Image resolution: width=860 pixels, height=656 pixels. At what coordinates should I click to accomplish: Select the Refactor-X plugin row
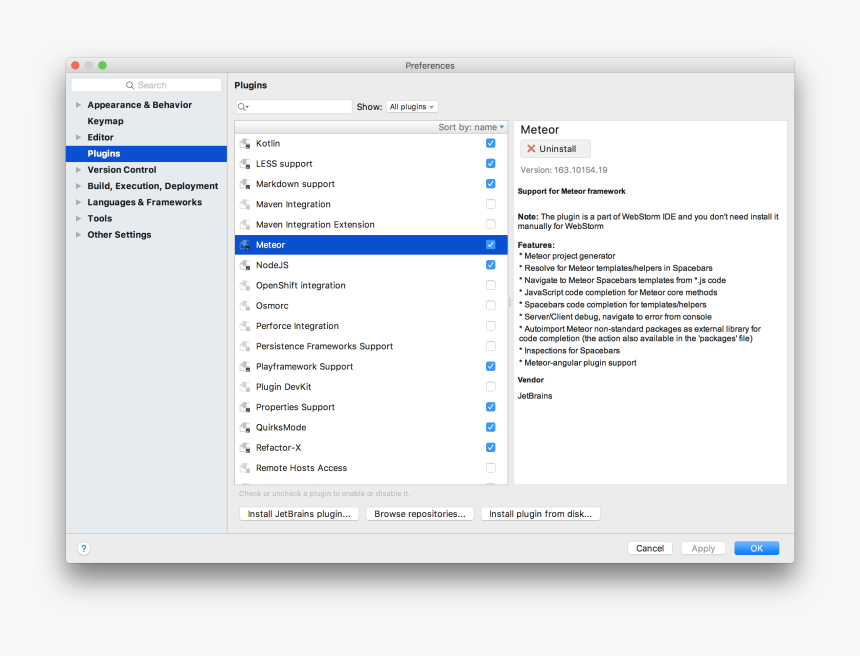pyautogui.click(x=371, y=448)
